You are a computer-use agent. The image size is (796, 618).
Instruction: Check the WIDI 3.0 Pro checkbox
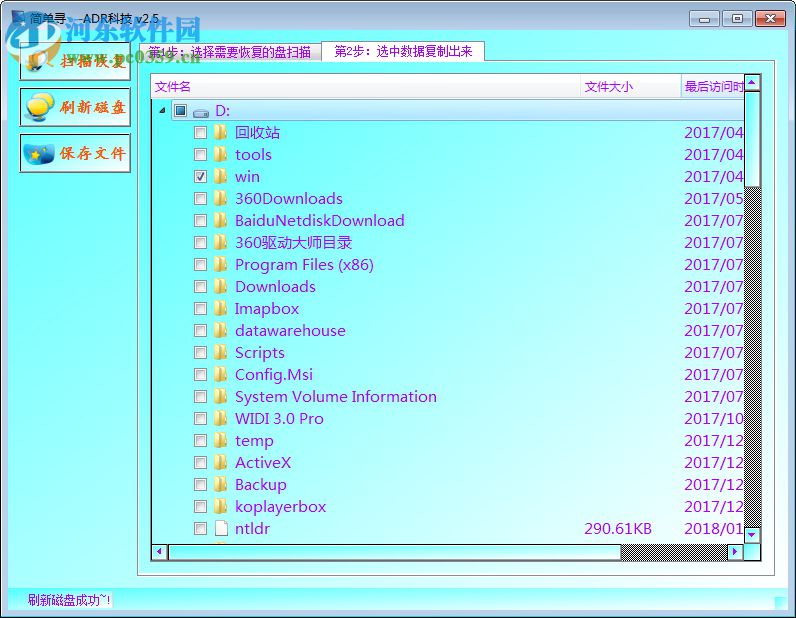[201, 418]
